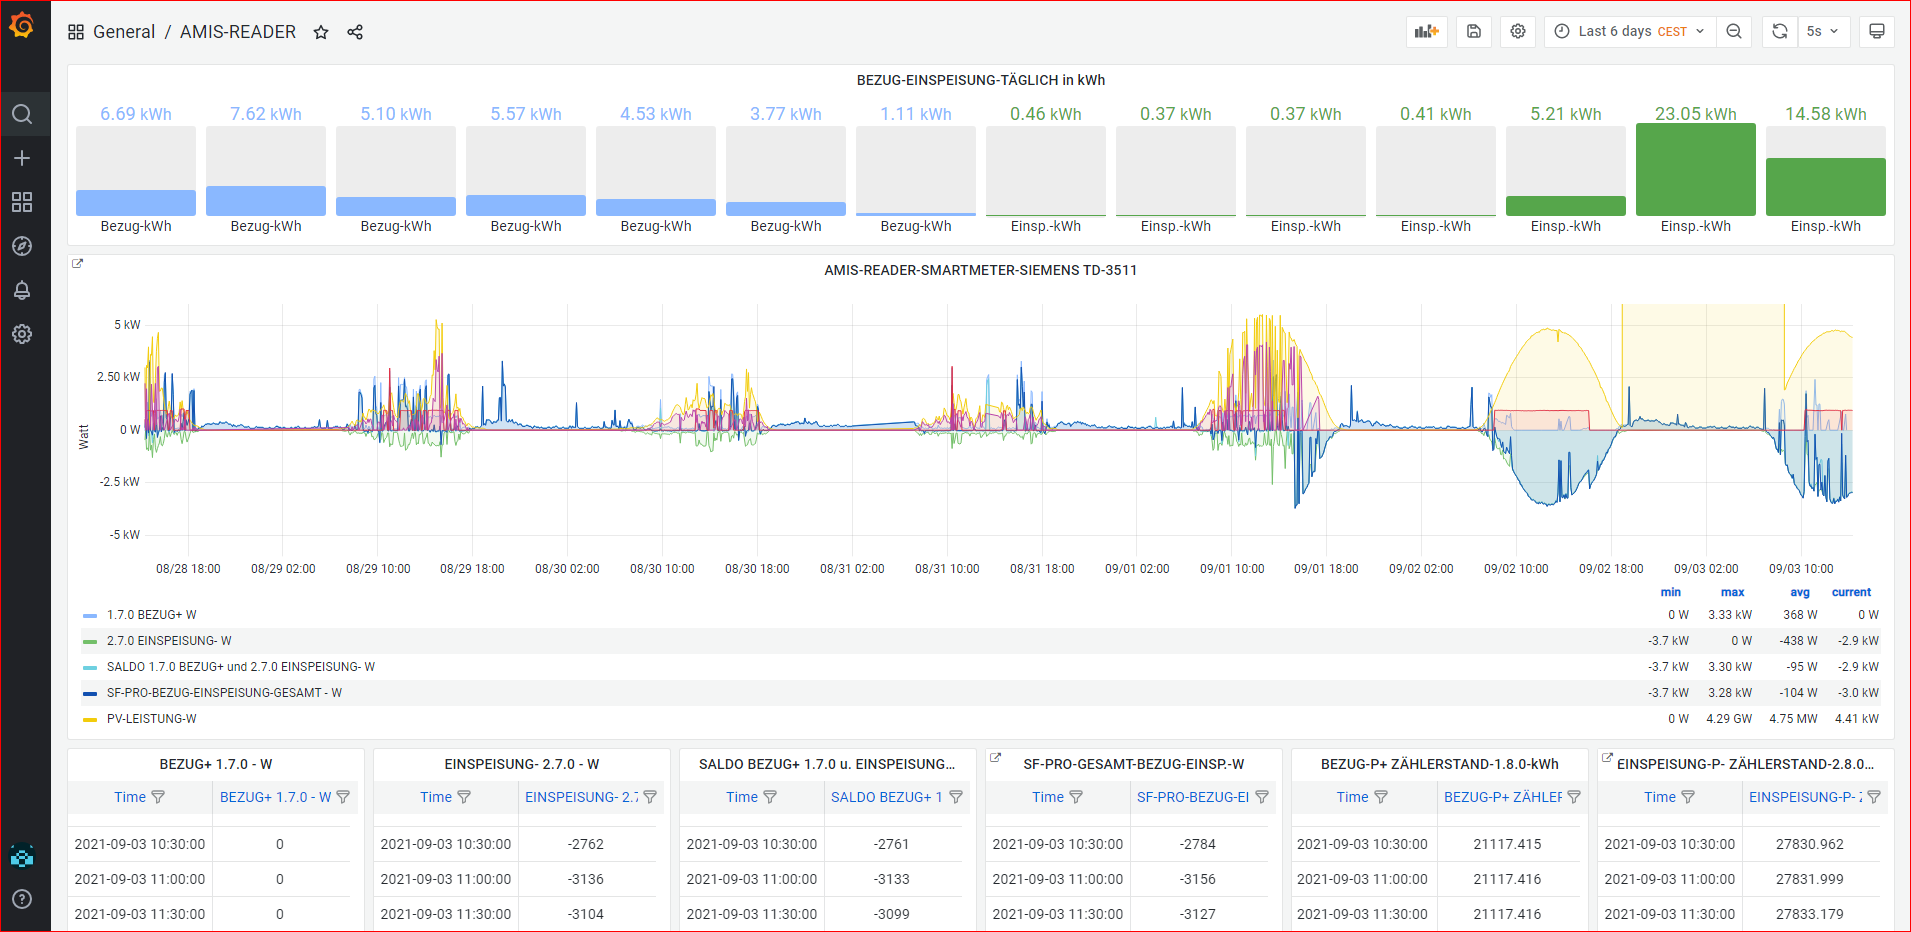Open the Alerting bell icon
This screenshot has width=1911, height=932.
tap(22, 290)
